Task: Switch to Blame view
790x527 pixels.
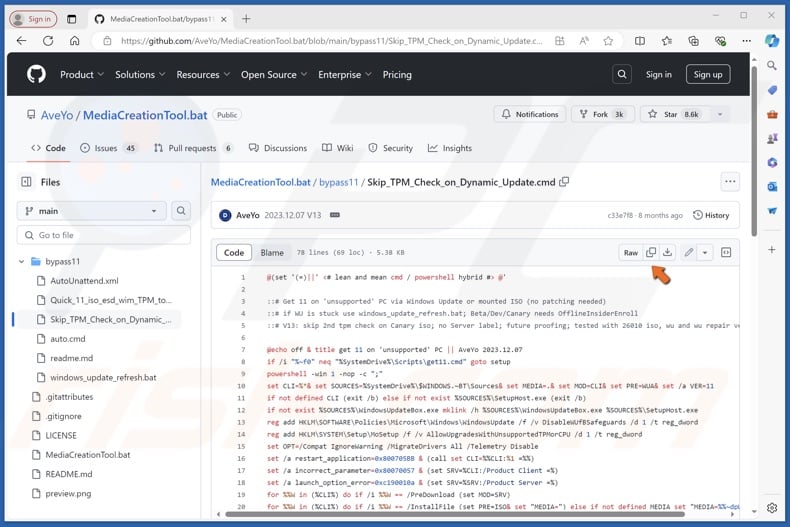Action: coord(272,253)
